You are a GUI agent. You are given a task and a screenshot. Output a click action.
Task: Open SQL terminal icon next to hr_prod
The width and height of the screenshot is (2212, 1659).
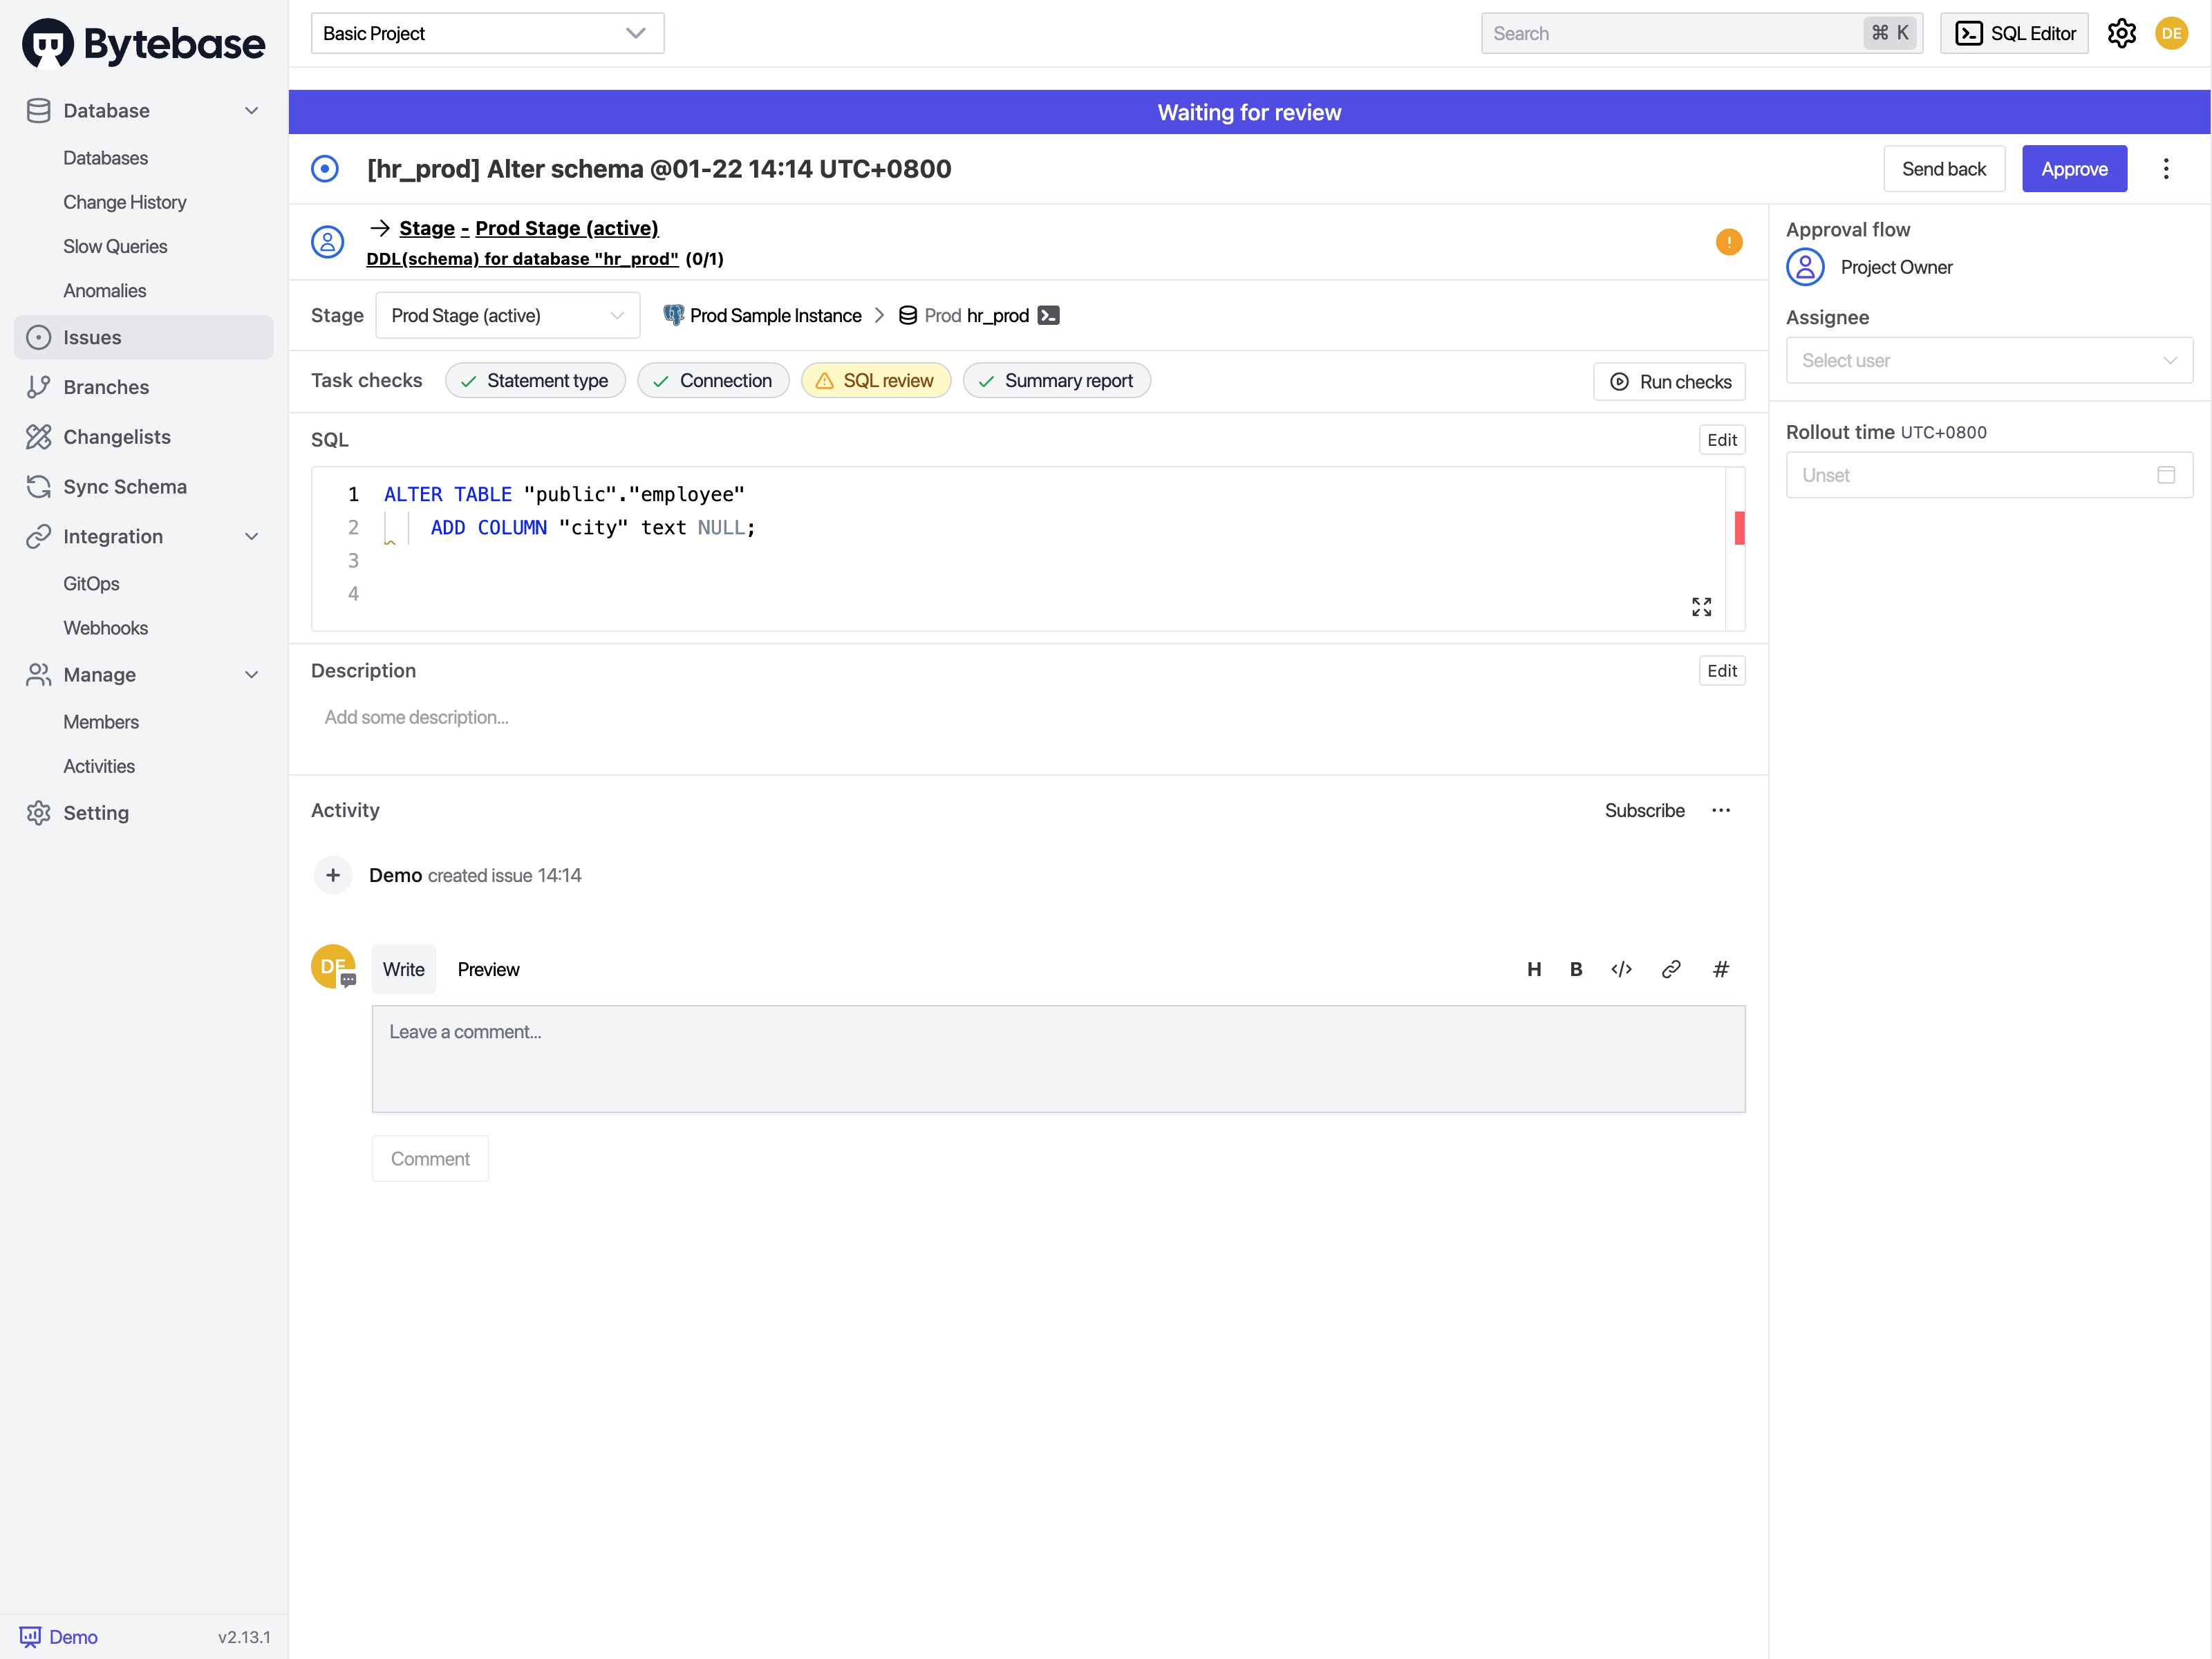(1048, 315)
